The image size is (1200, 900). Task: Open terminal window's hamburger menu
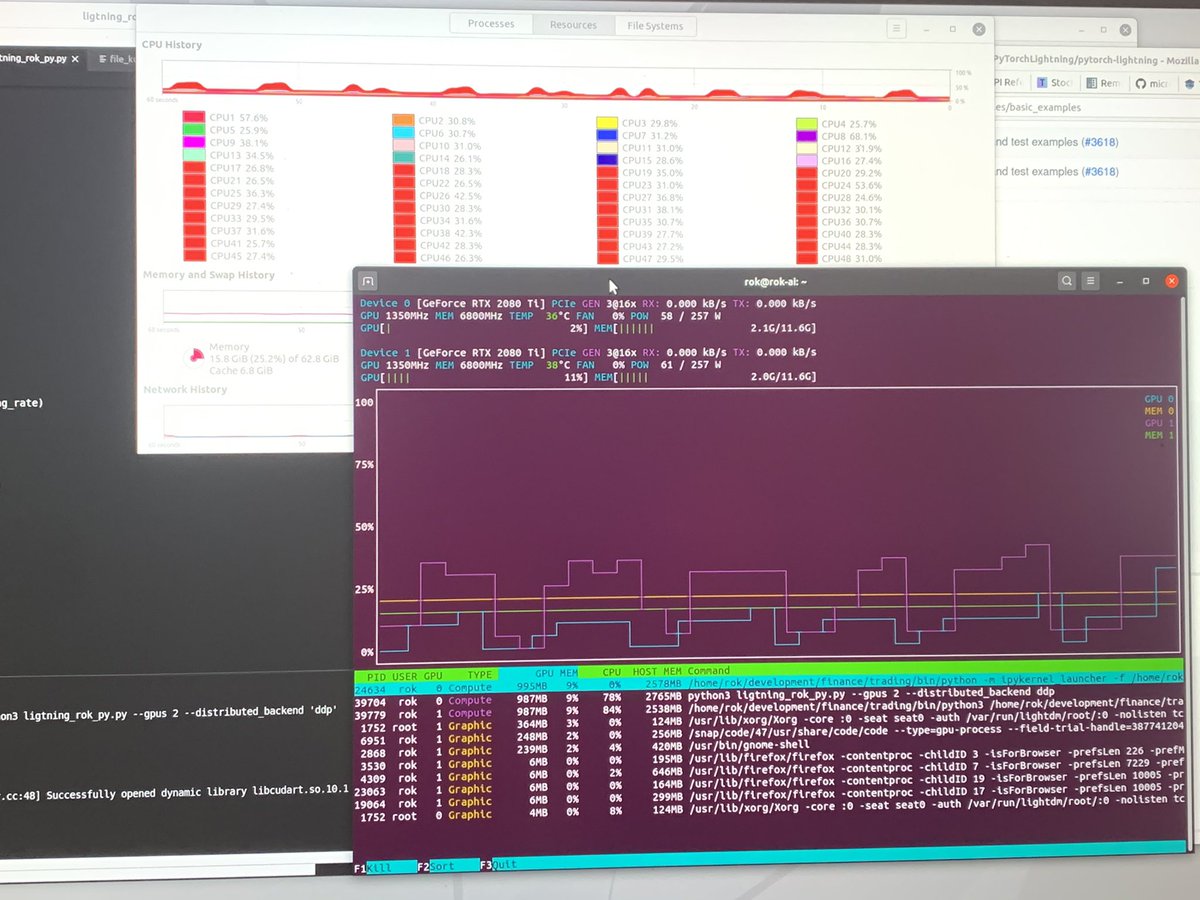(1091, 281)
